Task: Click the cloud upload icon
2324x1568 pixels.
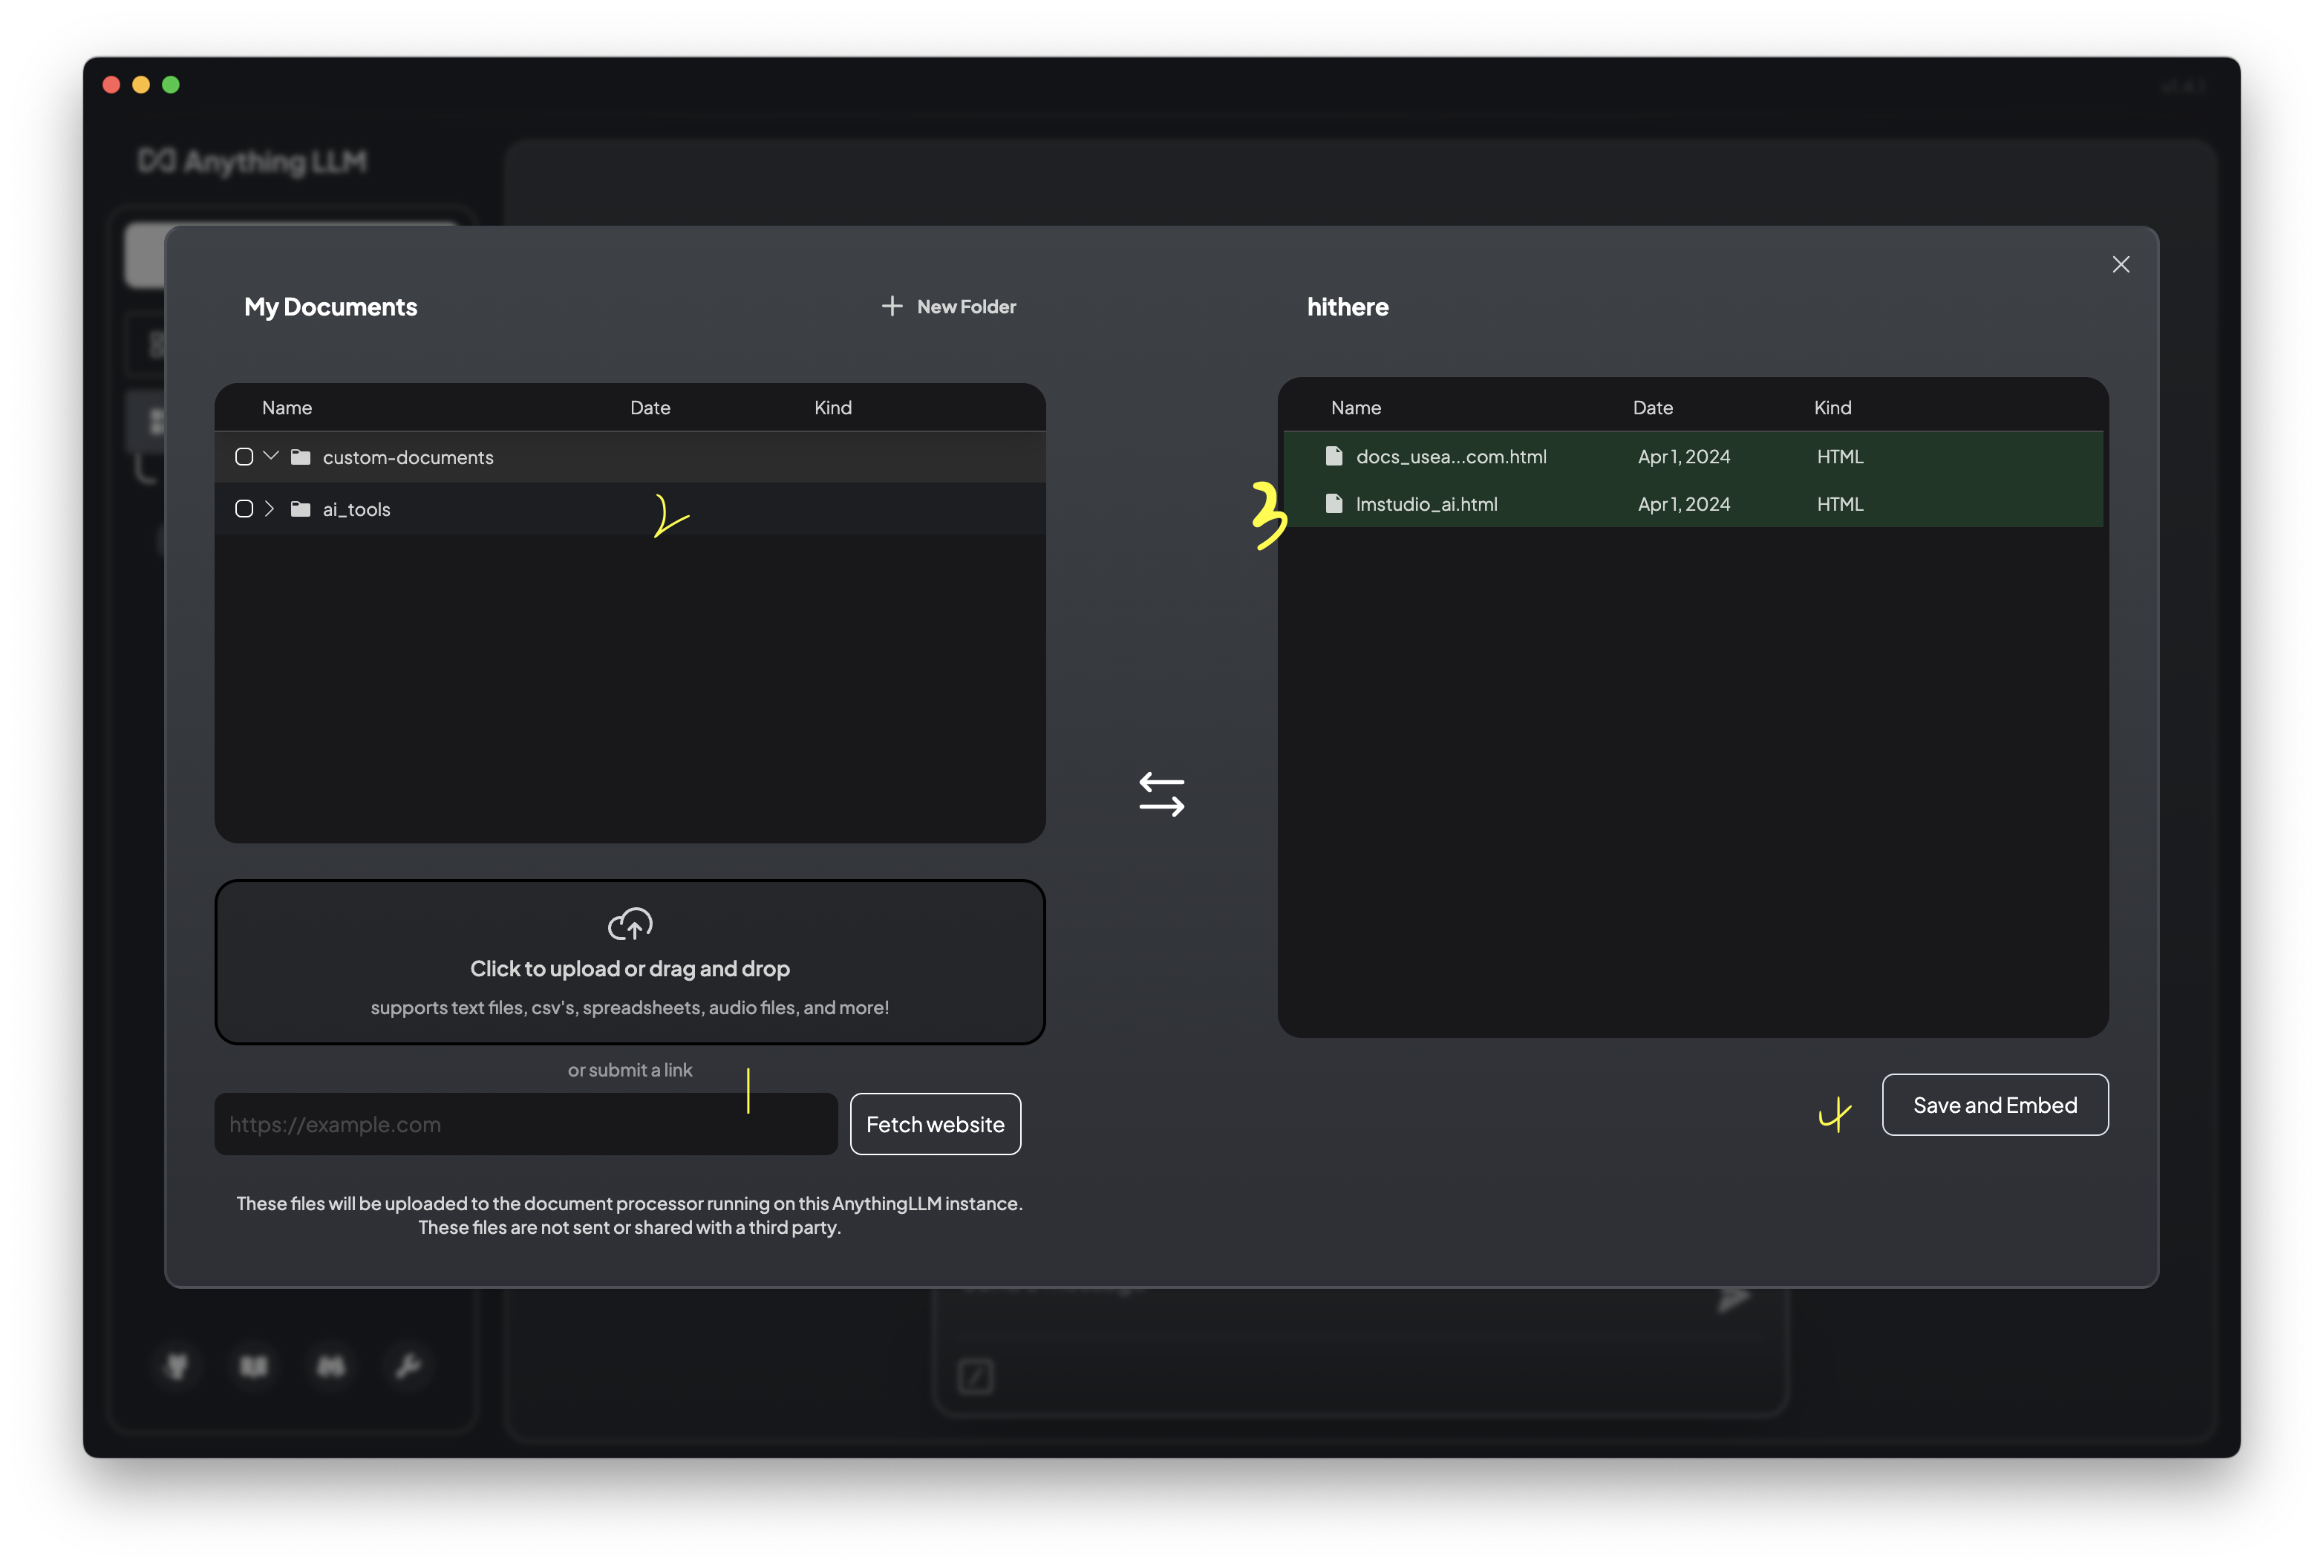Action: (x=630, y=924)
